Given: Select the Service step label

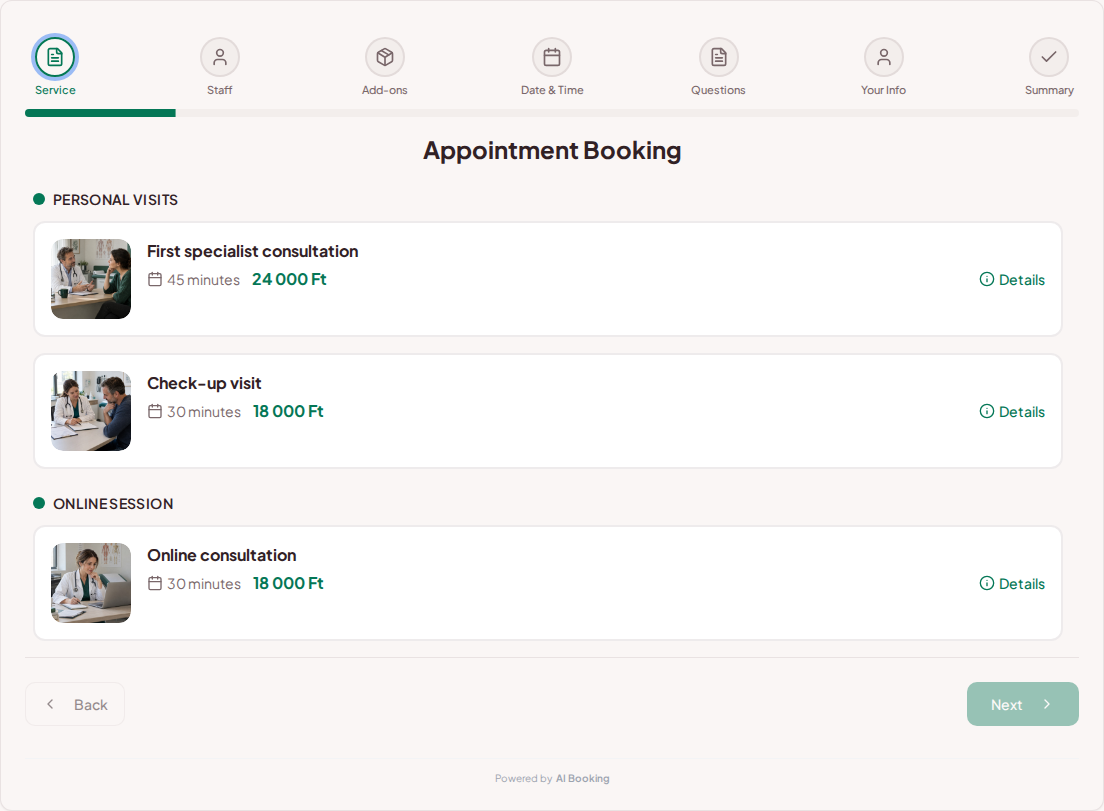Looking at the screenshot, I should coord(55,90).
